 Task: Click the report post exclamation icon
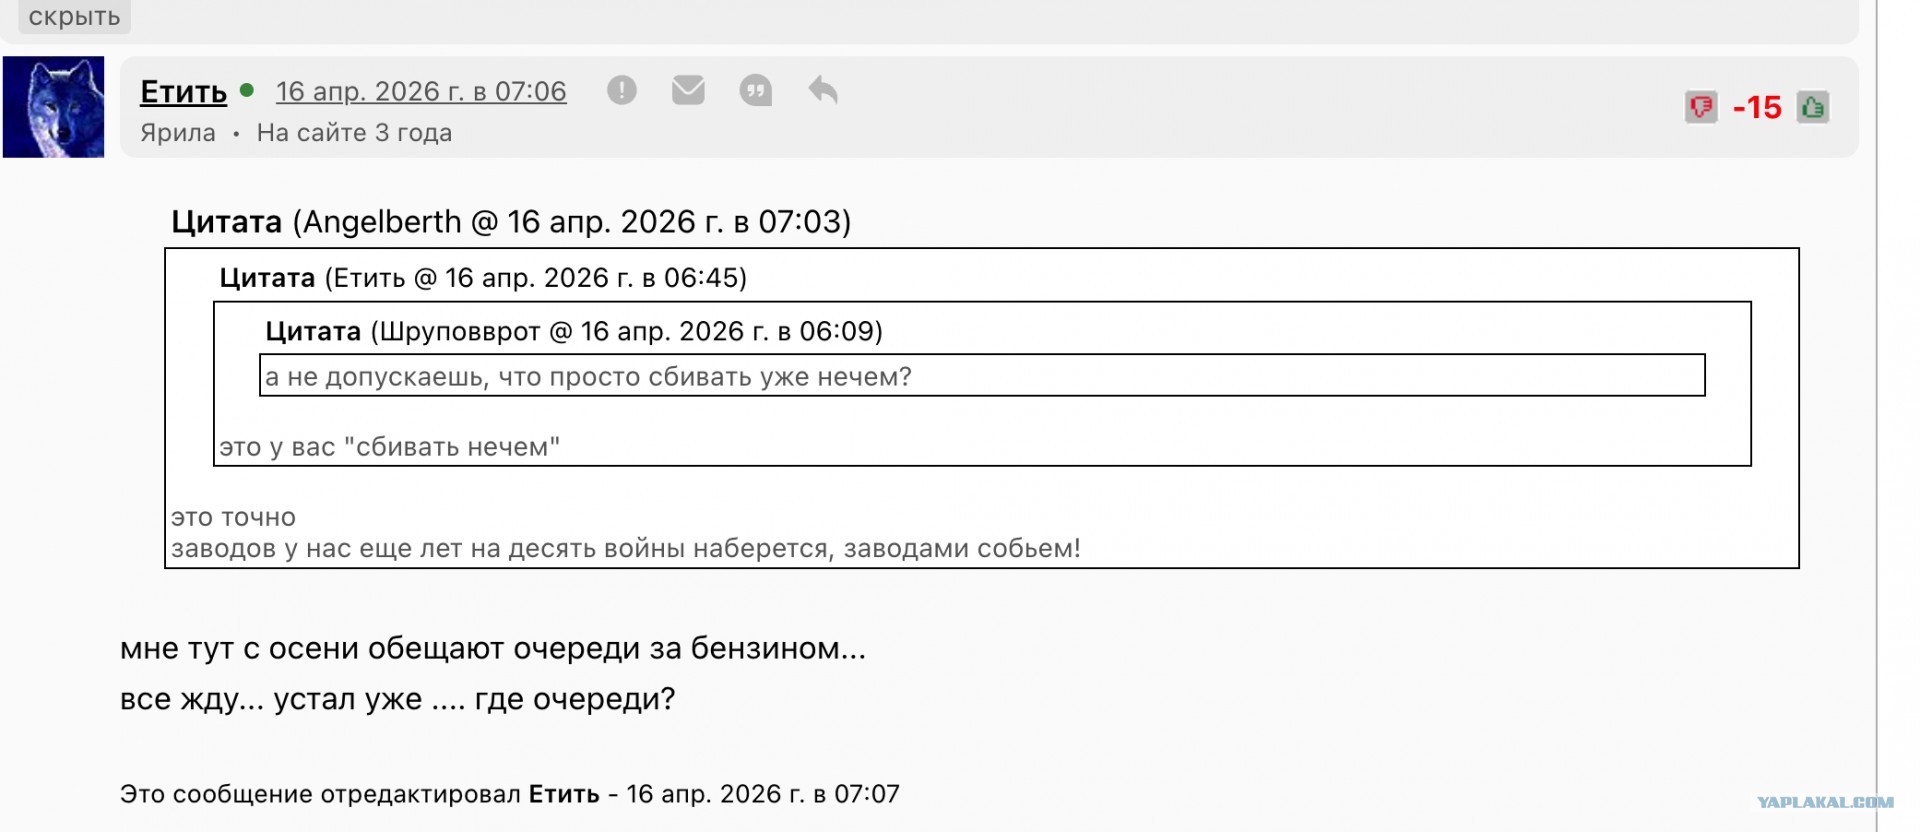(621, 91)
